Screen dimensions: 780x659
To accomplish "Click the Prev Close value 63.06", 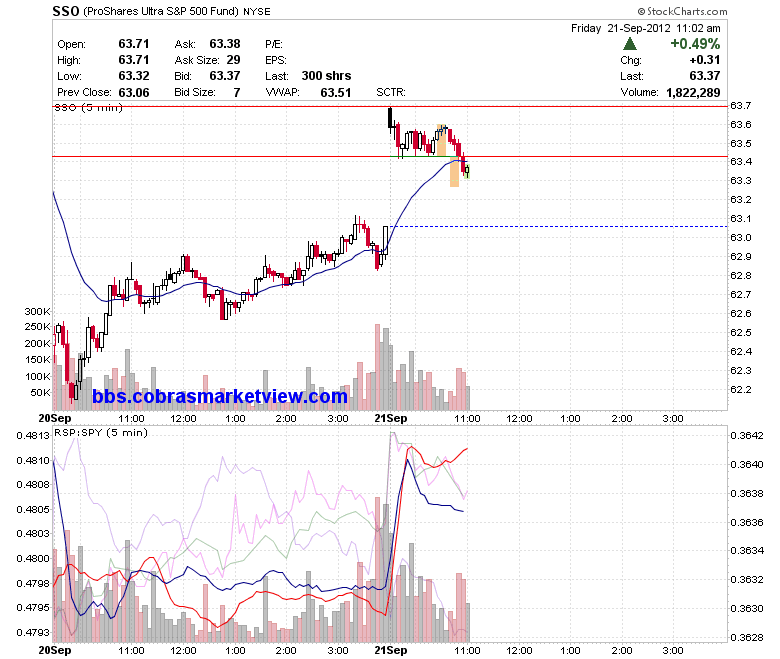I will pyautogui.click(x=134, y=93).
